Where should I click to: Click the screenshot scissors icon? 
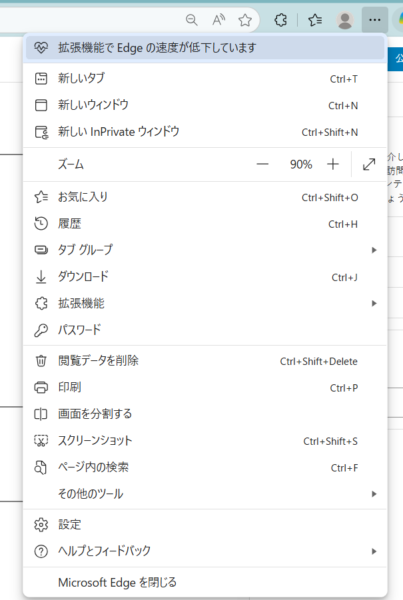pyautogui.click(x=41, y=441)
